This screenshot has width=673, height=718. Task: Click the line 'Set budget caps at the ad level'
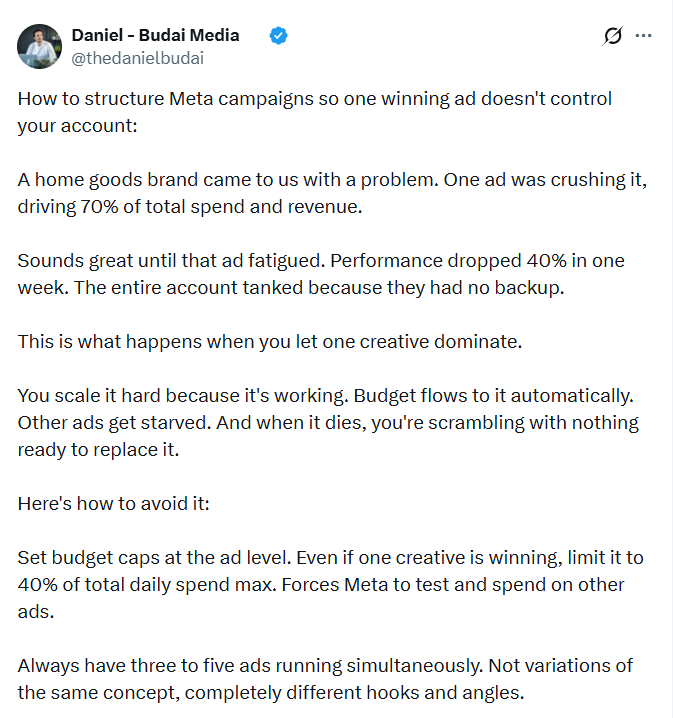[331, 558]
